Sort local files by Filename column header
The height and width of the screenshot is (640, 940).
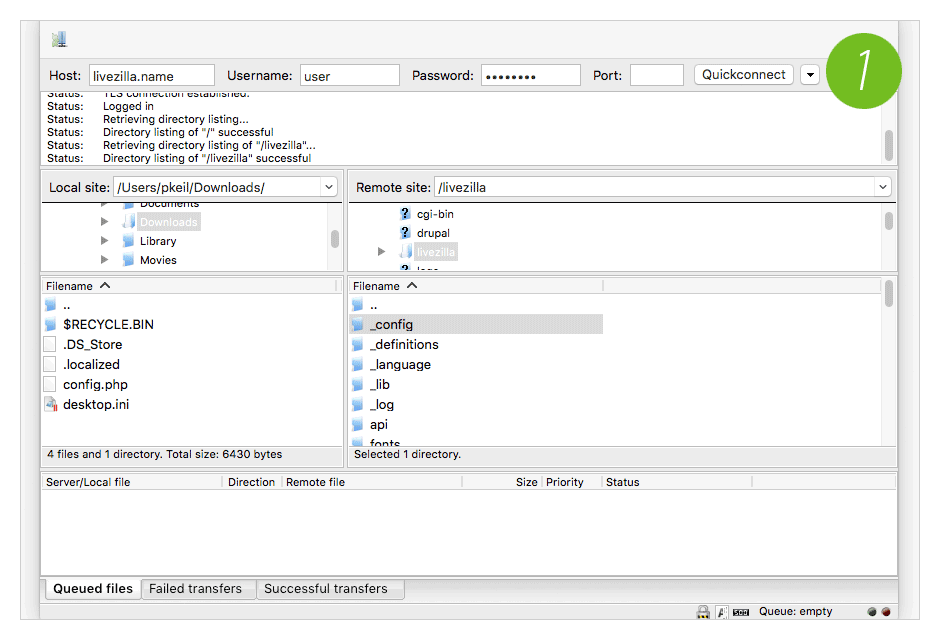pos(189,286)
